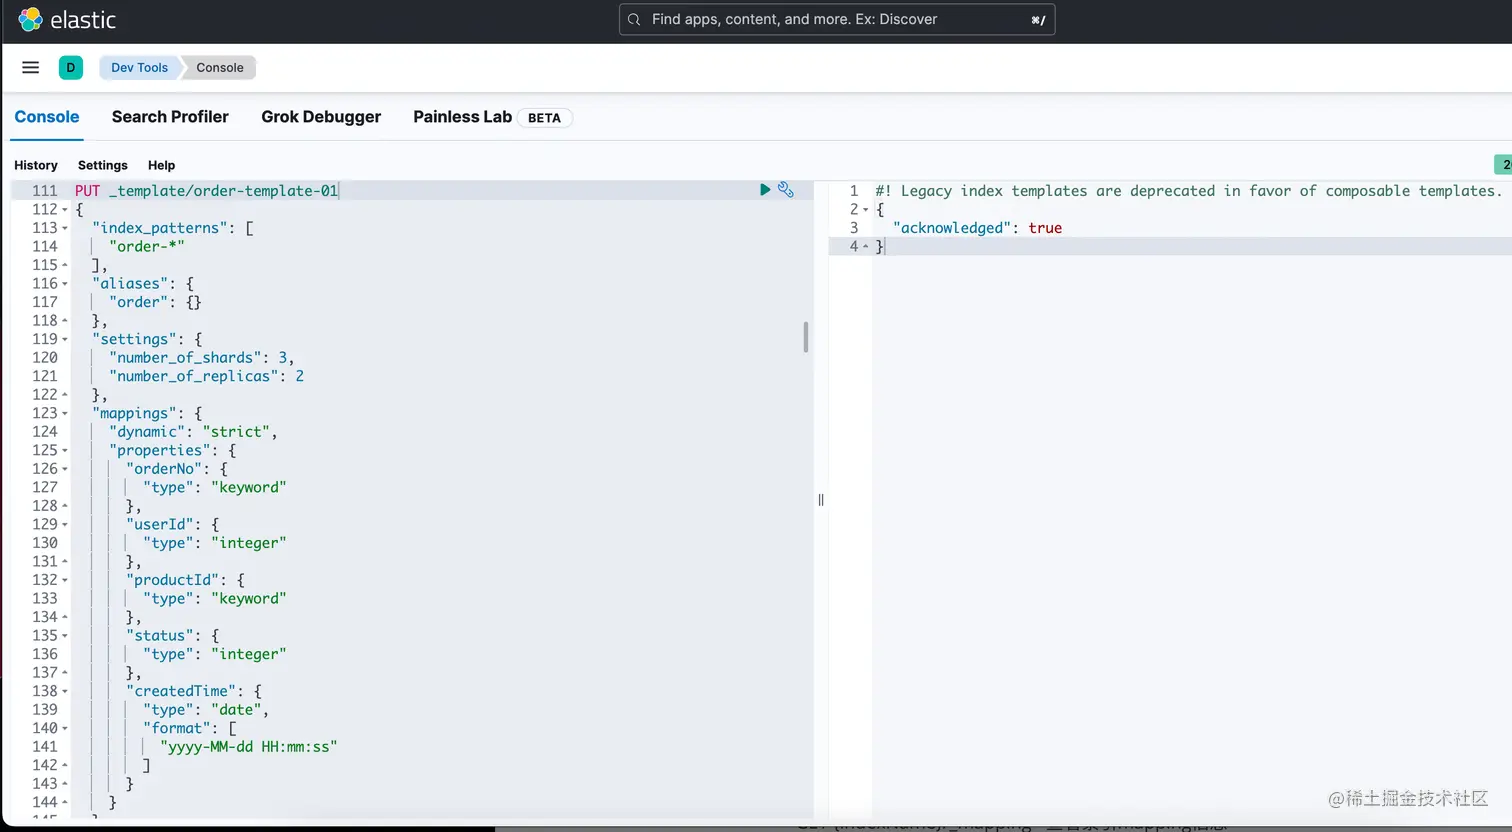Viewport: 1512px width, 832px height.
Task: Click the "acknowledged" key in response
Action: tap(951, 228)
